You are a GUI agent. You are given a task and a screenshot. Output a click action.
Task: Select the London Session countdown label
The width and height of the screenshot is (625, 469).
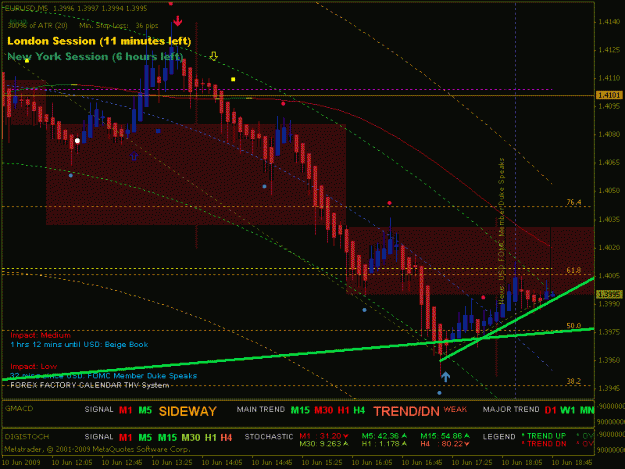[99, 41]
